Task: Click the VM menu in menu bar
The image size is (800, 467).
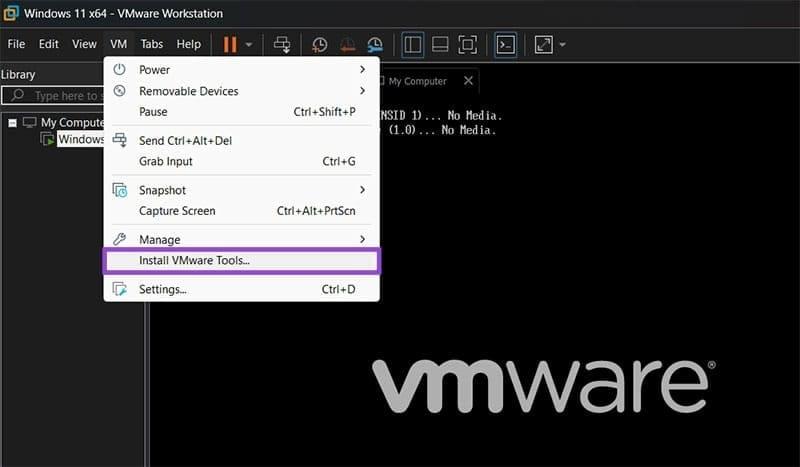Action: [x=118, y=44]
